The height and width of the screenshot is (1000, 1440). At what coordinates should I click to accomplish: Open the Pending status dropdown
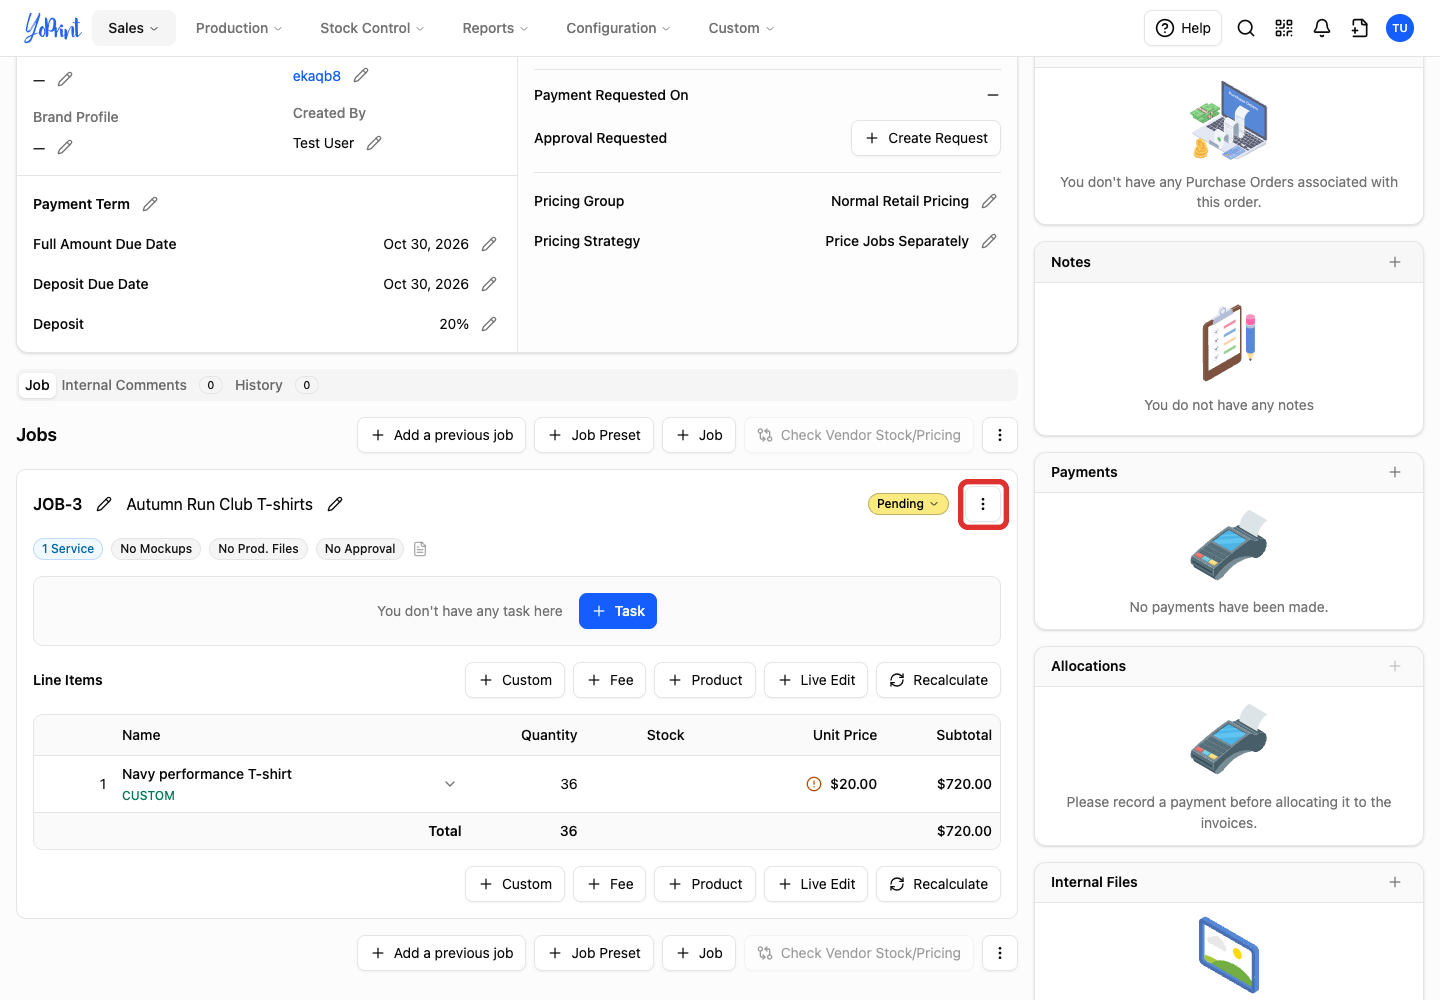coord(908,504)
